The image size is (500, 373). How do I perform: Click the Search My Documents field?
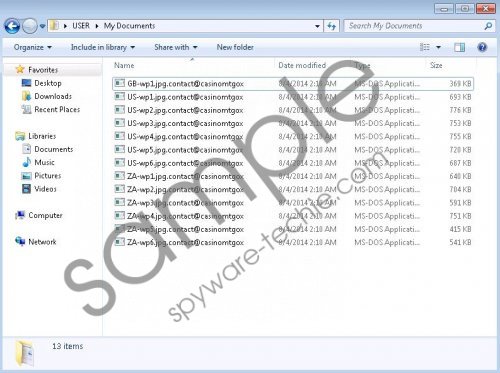point(415,26)
